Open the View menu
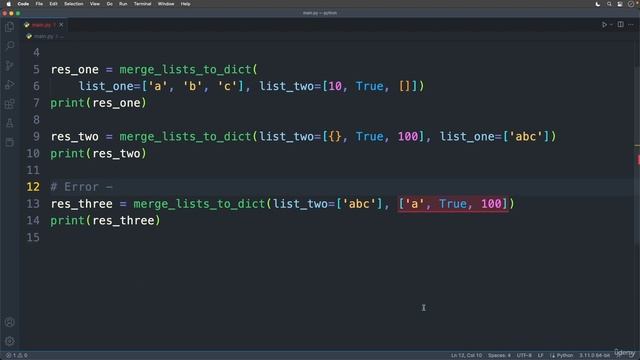 (95, 4)
